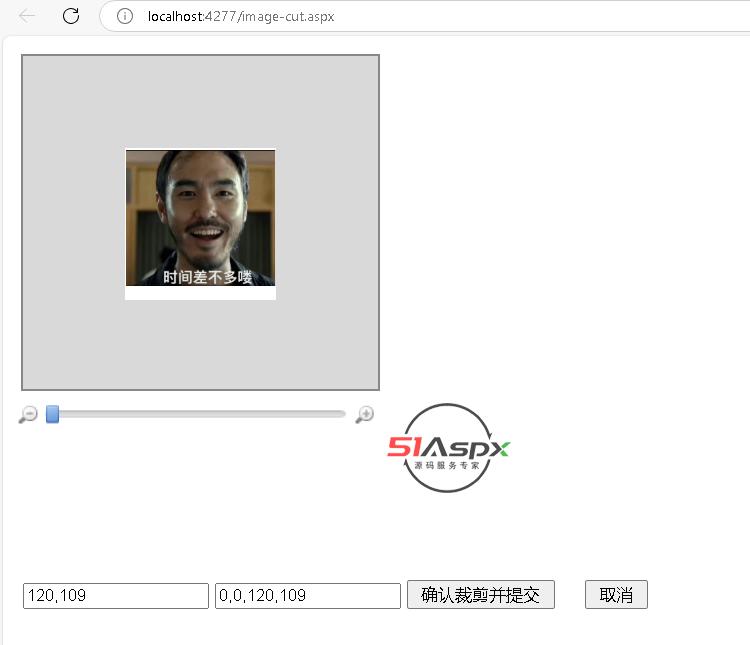Image resolution: width=750 pixels, height=645 pixels.
Task: Click the 取消 cancel button
Action: [616, 595]
